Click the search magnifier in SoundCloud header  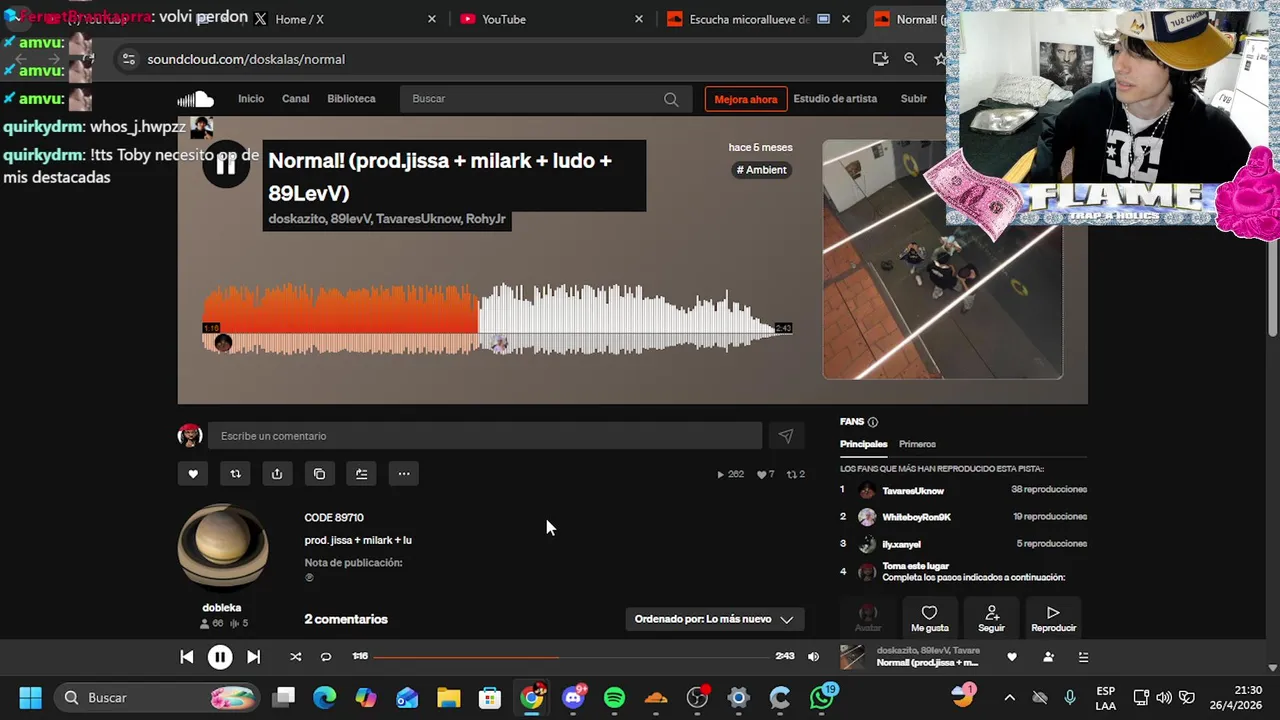[x=671, y=99]
